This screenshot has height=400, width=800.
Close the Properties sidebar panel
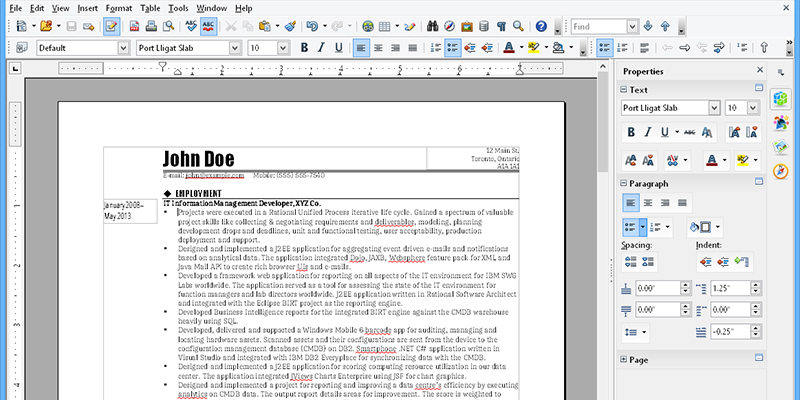[x=760, y=70]
